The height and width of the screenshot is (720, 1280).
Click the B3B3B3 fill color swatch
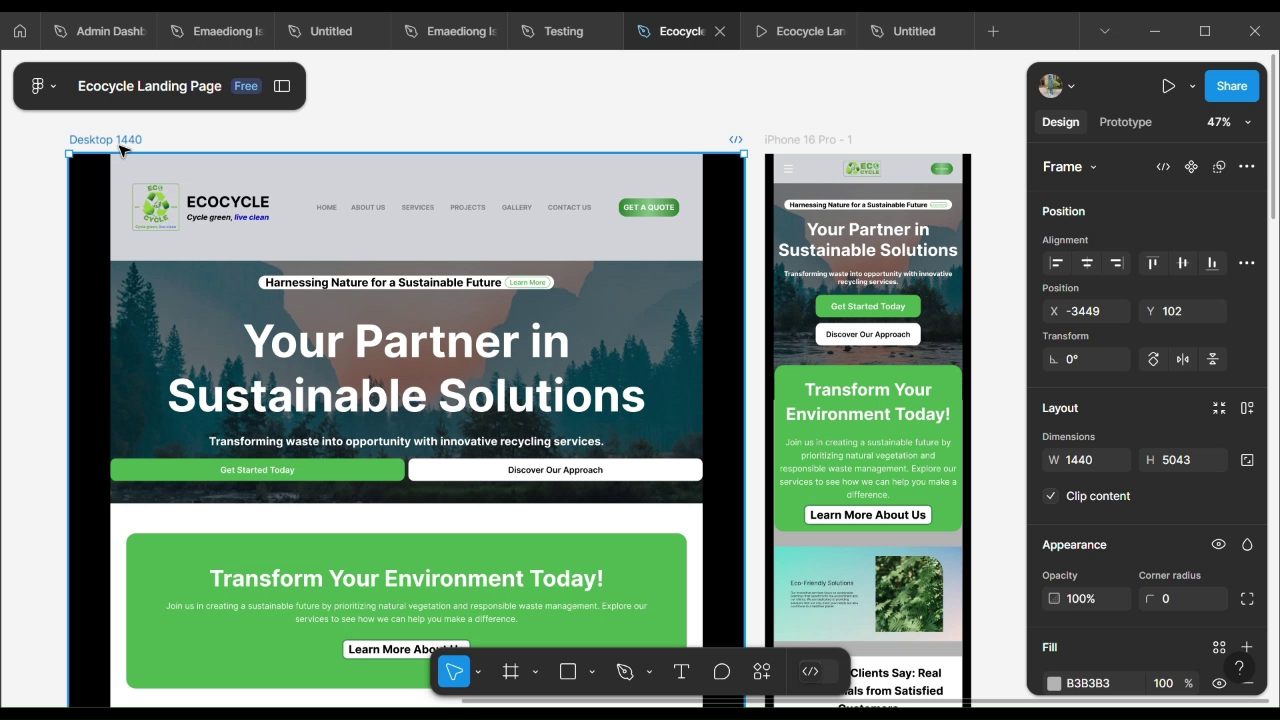click(1054, 683)
